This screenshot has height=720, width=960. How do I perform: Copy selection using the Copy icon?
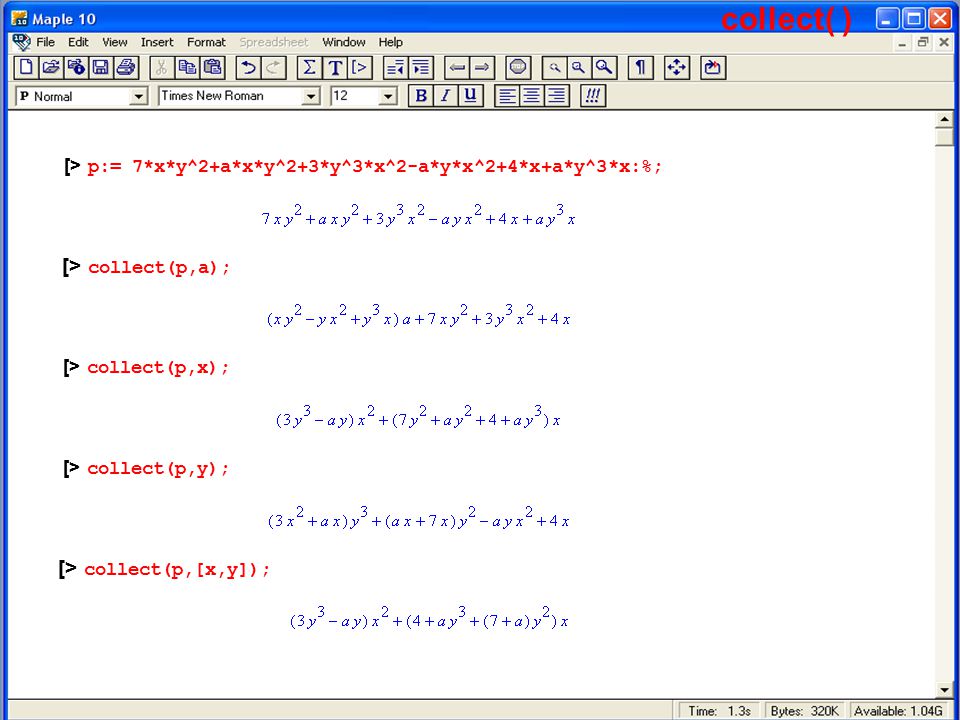(x=187, y=67)
